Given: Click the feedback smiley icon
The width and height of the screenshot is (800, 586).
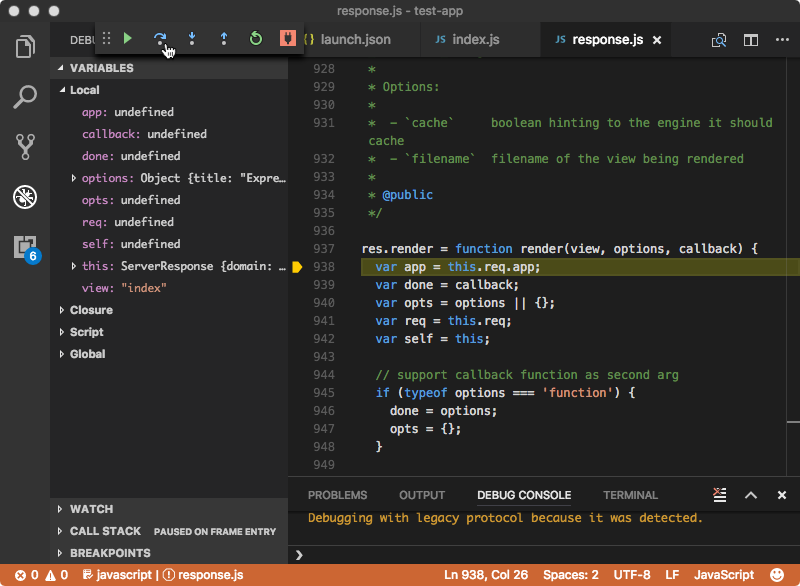Looking at the screenshot, I should [777, 575].
